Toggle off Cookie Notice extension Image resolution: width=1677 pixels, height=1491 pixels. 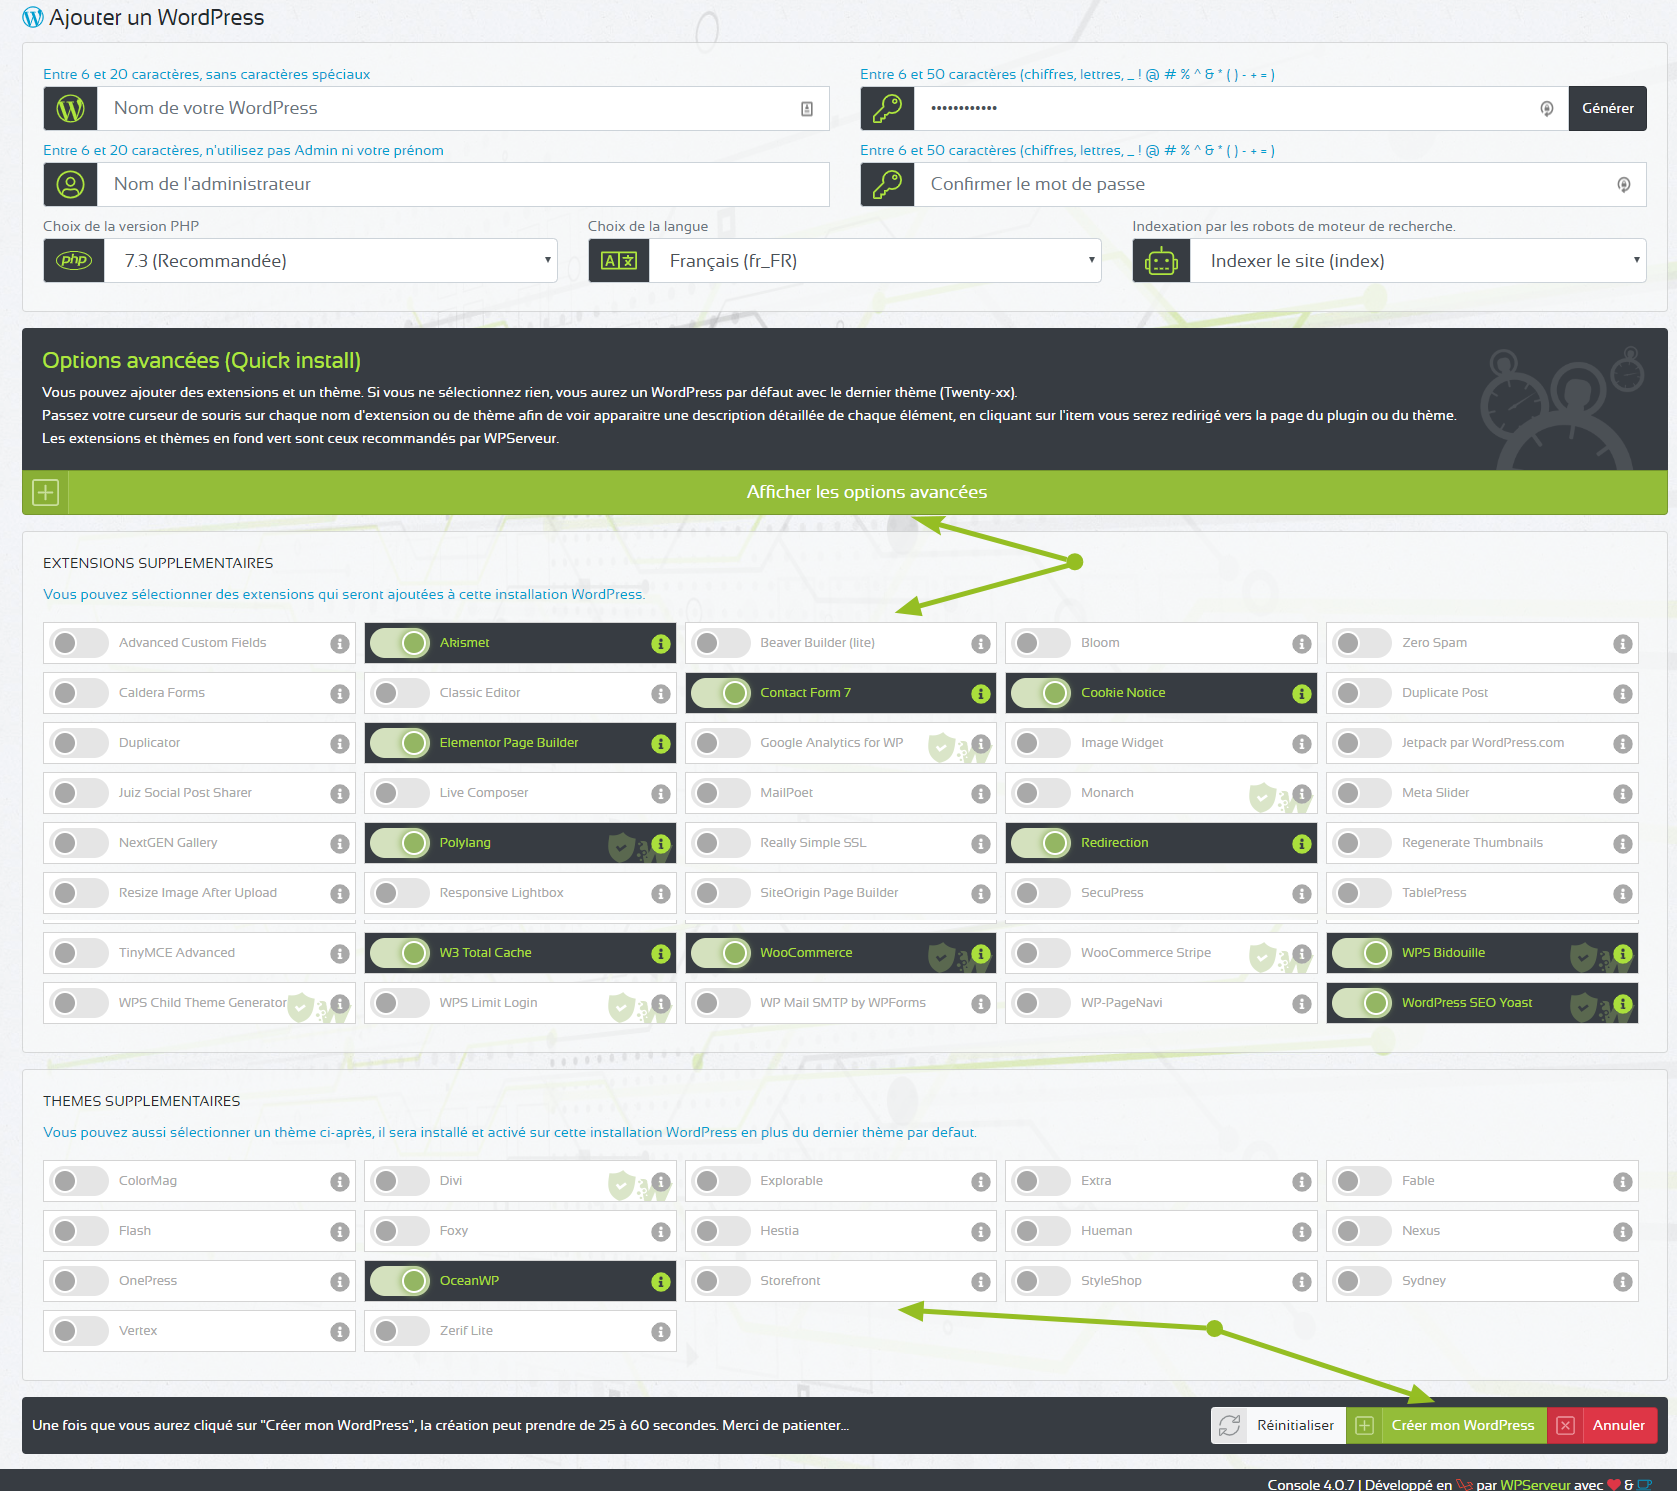point(1041,693)
